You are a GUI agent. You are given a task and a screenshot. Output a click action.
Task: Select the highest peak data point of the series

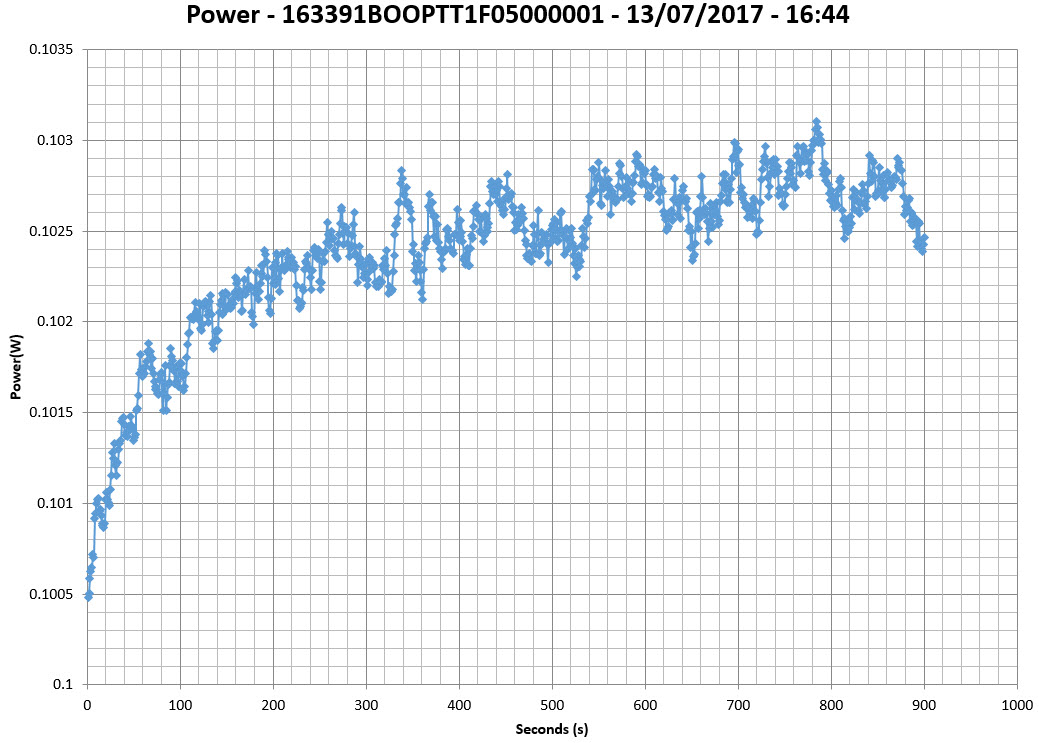click(x=816, y=122)
